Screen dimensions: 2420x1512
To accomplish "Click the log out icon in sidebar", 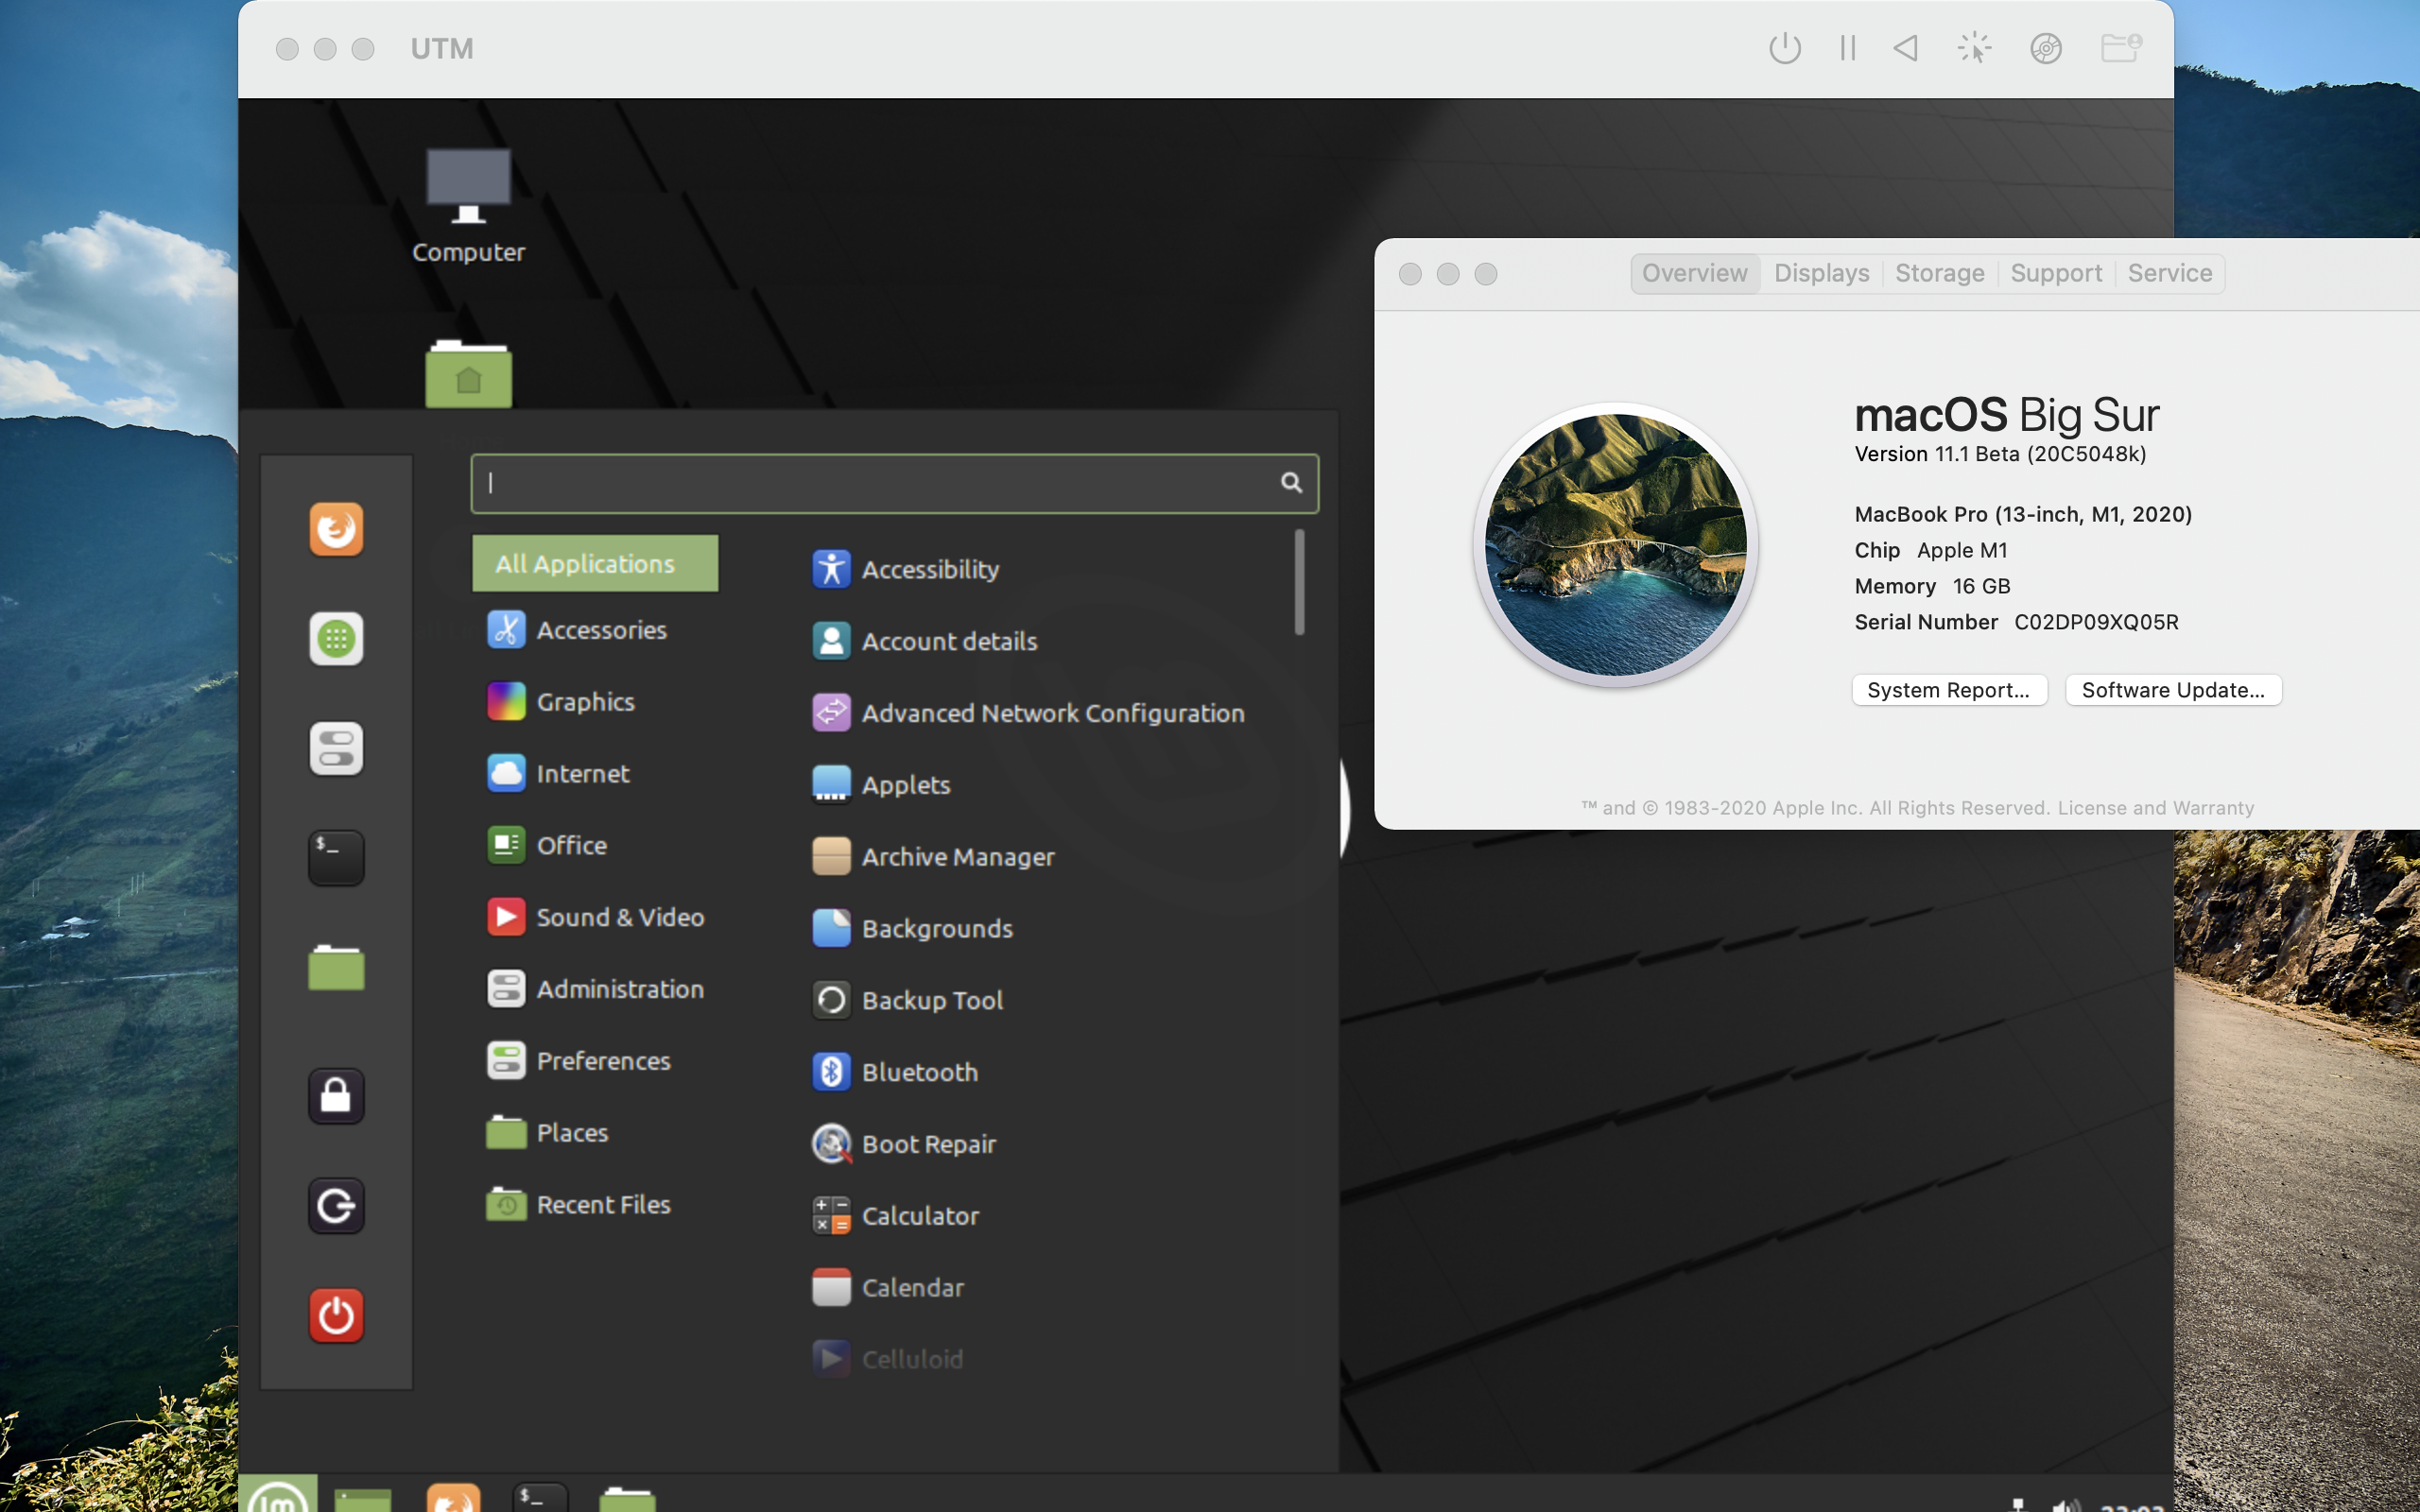I will pyautogui.click(x=336, y=1206).
